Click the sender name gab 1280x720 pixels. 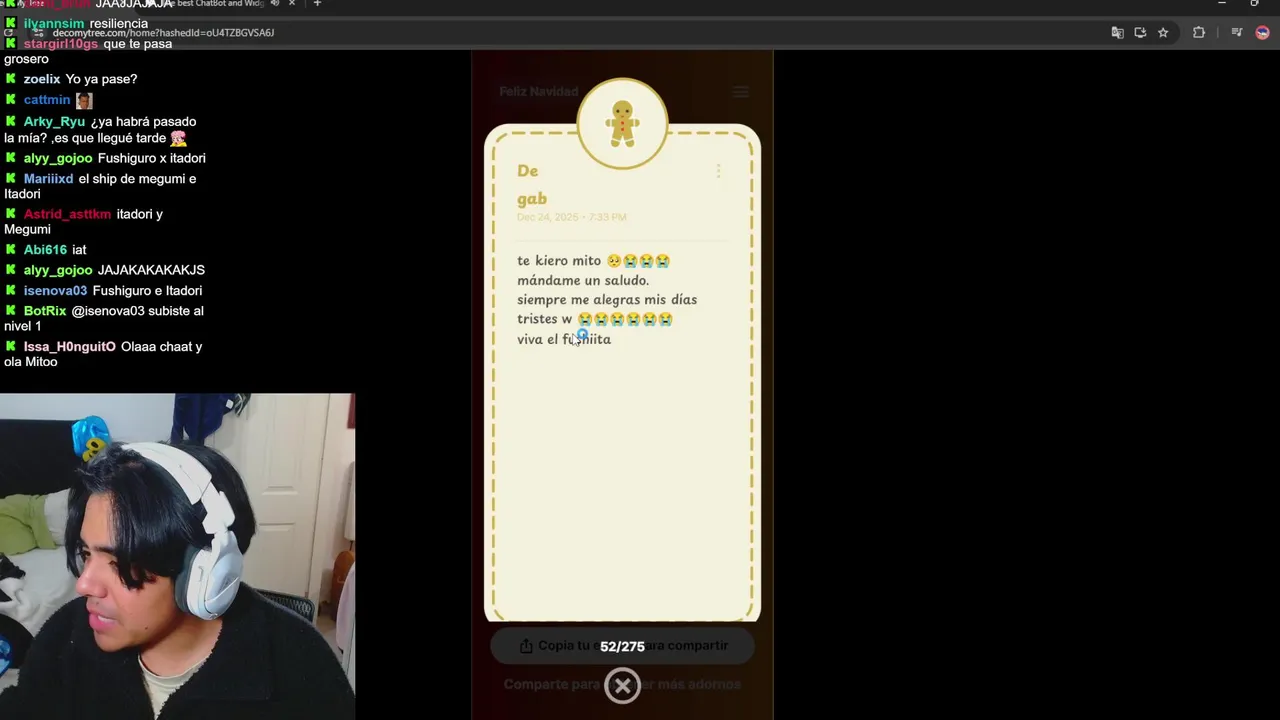tap(532, 198)
